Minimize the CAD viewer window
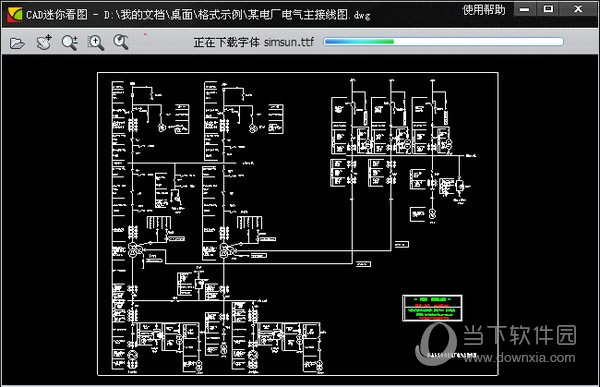The height and width of the screenshot is (387, 600). coord(524,9)
